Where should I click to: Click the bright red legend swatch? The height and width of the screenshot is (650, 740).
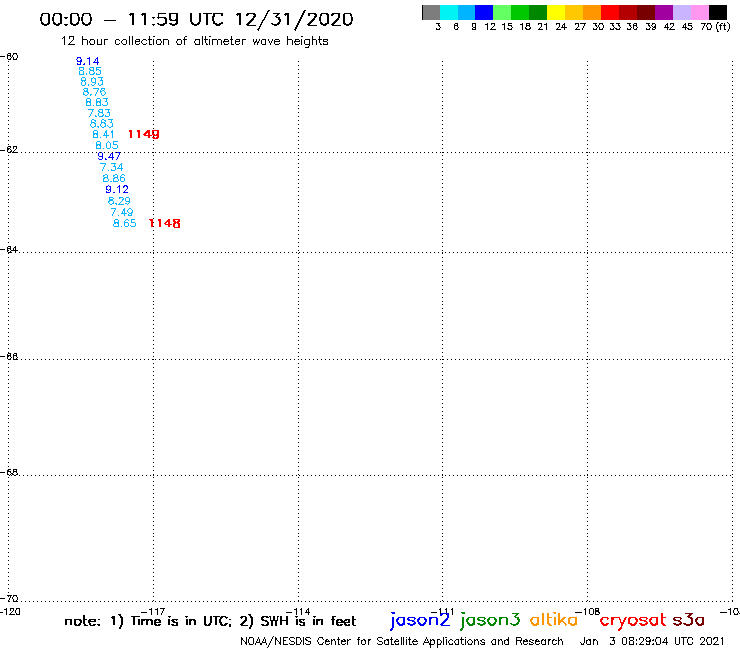pos(610,12)
